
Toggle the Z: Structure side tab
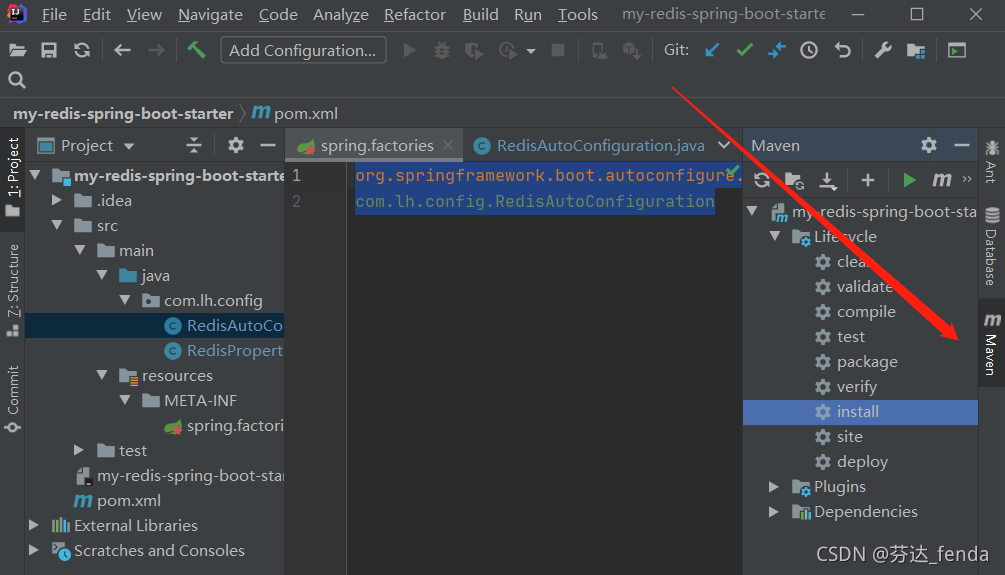click(13, 290)
